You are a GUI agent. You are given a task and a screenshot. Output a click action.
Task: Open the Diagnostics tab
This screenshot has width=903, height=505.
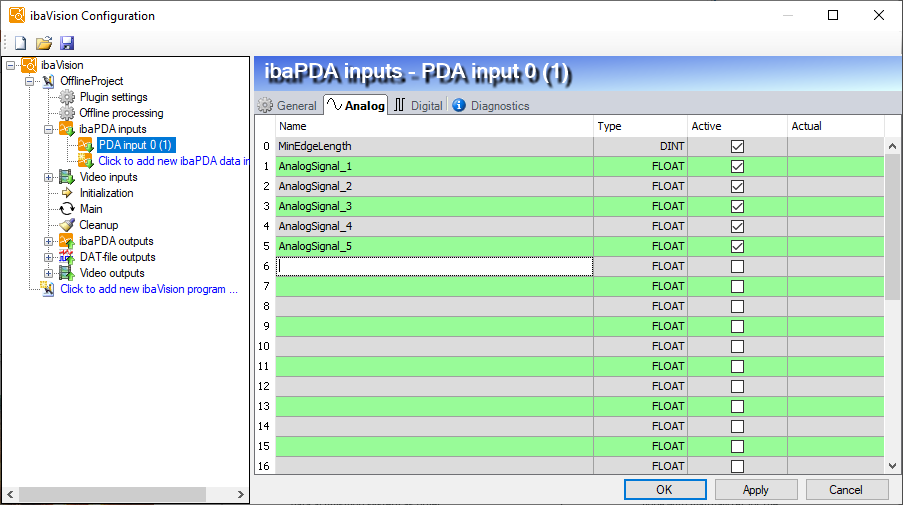click(491, 105)
